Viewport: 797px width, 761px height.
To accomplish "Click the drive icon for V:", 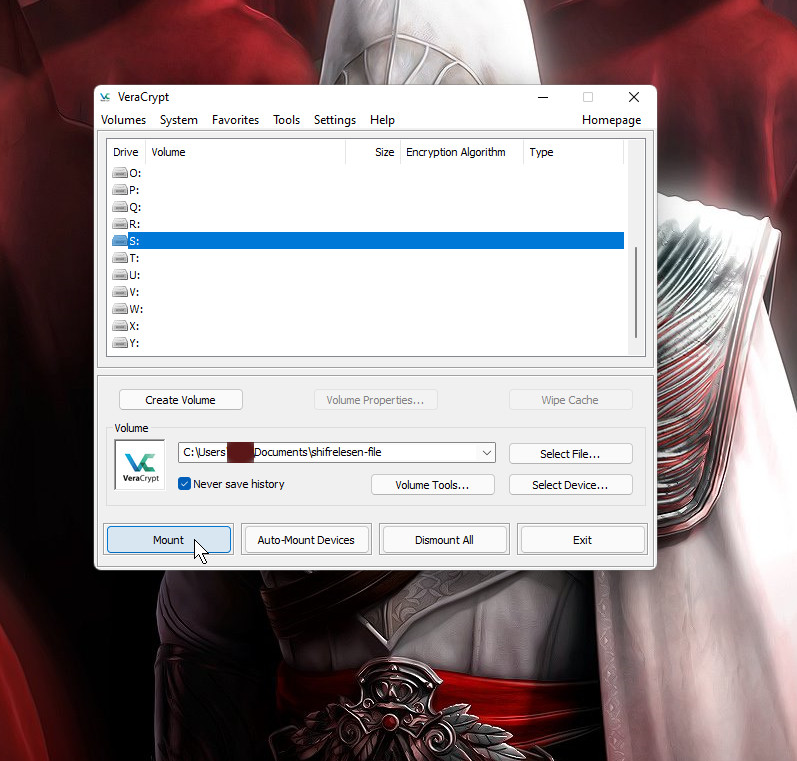I will point(119,292).
